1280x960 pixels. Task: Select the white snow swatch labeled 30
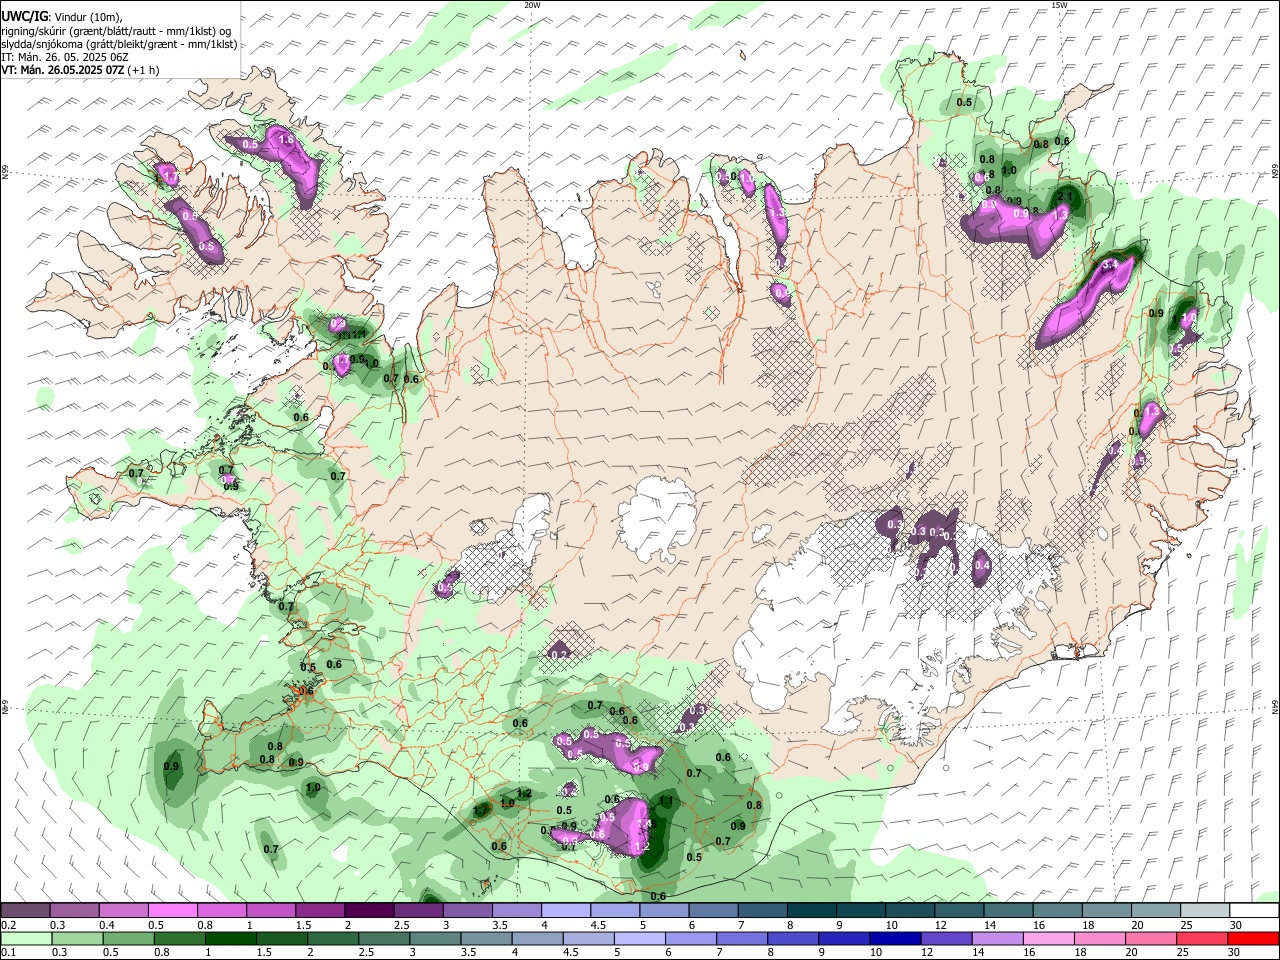click(x=1254, y=911)
